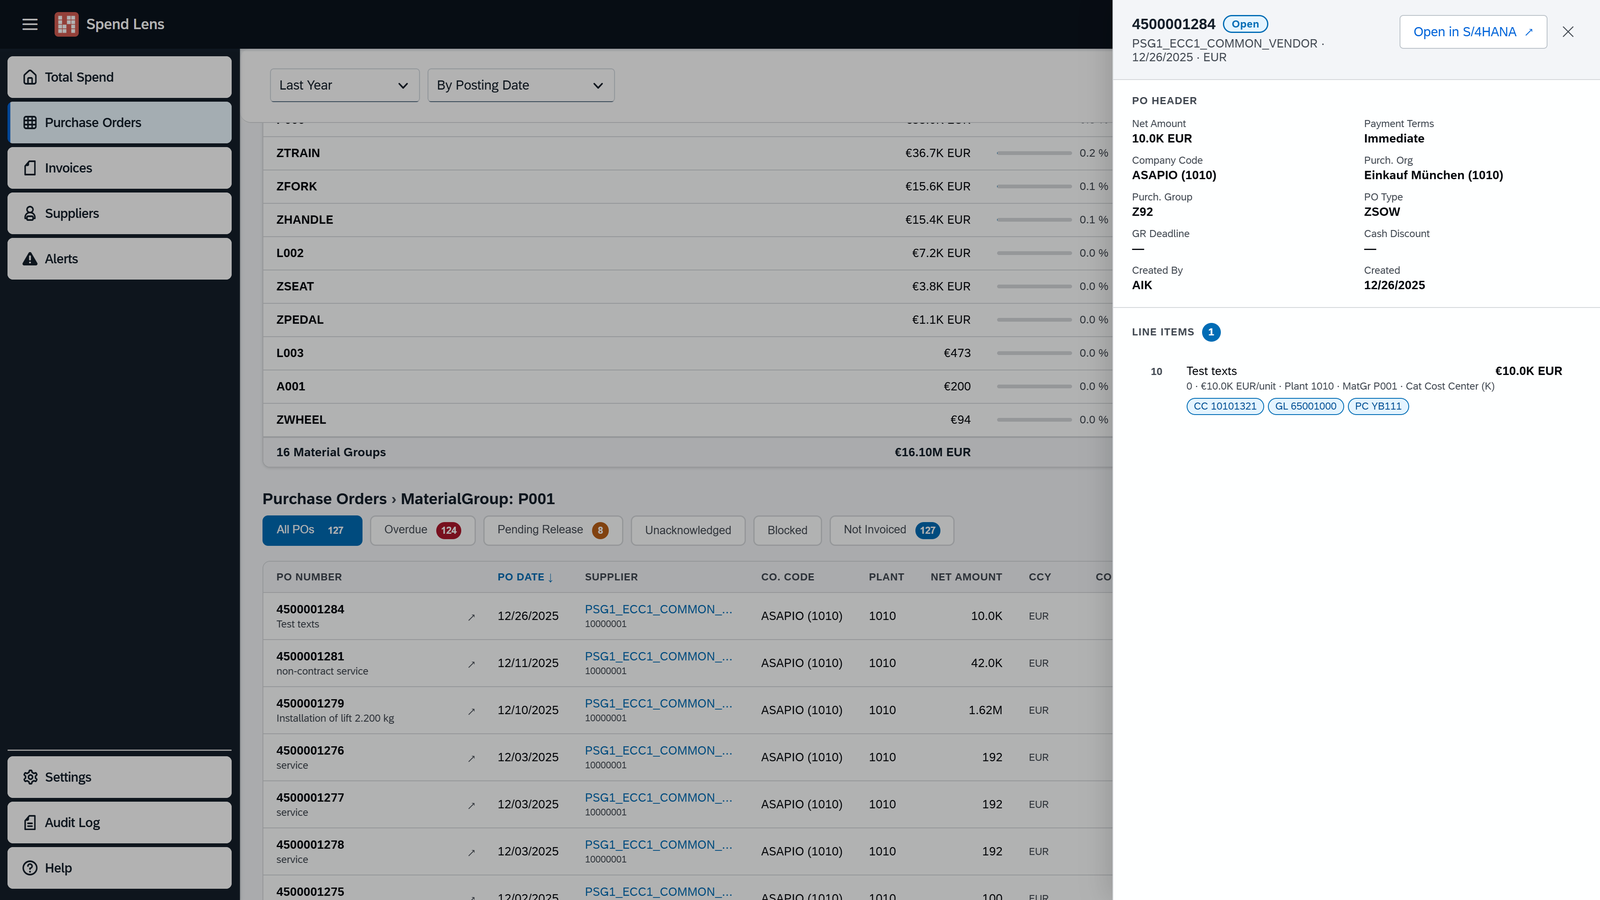The width and height of the screenshot is (1600, 900).
Task: Click the ZHANDLE share progress bar
Action: click(x=1034, y=220)
